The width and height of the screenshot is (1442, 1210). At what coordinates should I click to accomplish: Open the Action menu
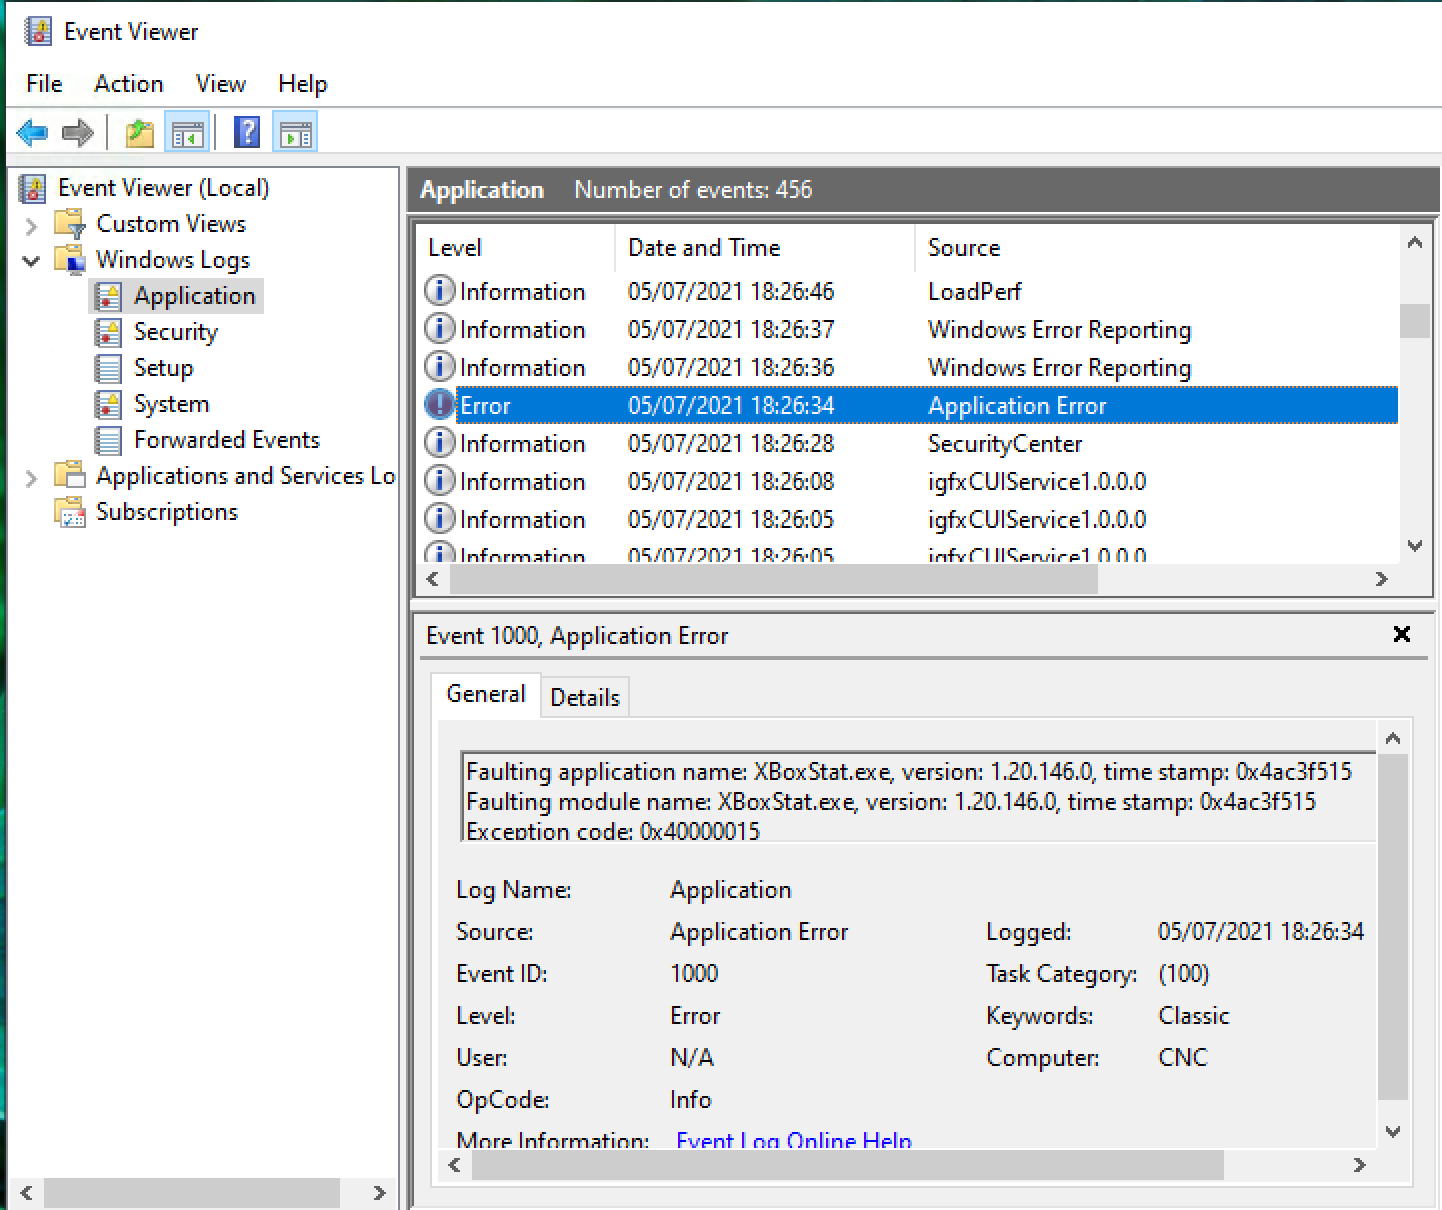(128, 84)
